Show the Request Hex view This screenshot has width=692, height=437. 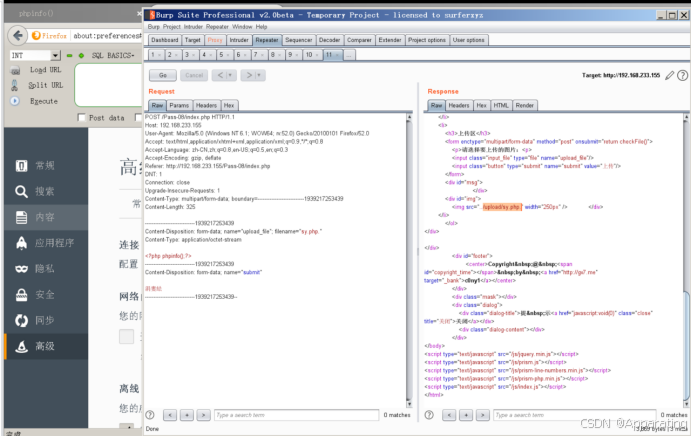pyautogui.click(x=229, y=105)
